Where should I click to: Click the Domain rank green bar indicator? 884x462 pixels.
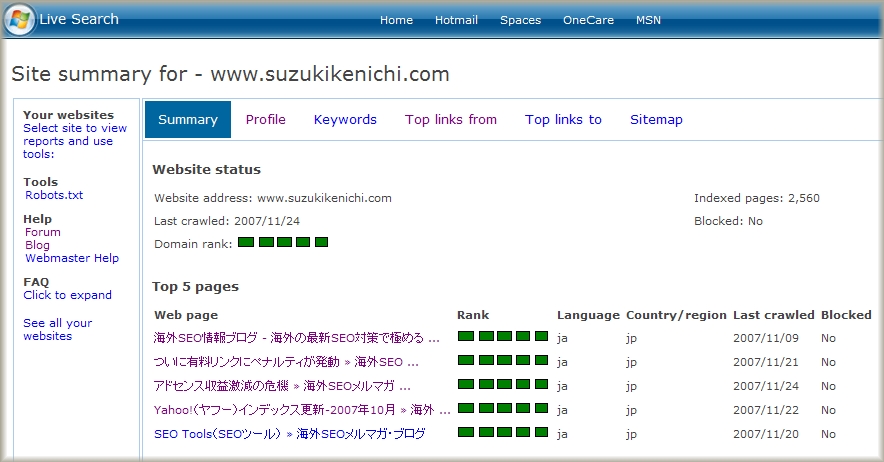pos(283,243)
